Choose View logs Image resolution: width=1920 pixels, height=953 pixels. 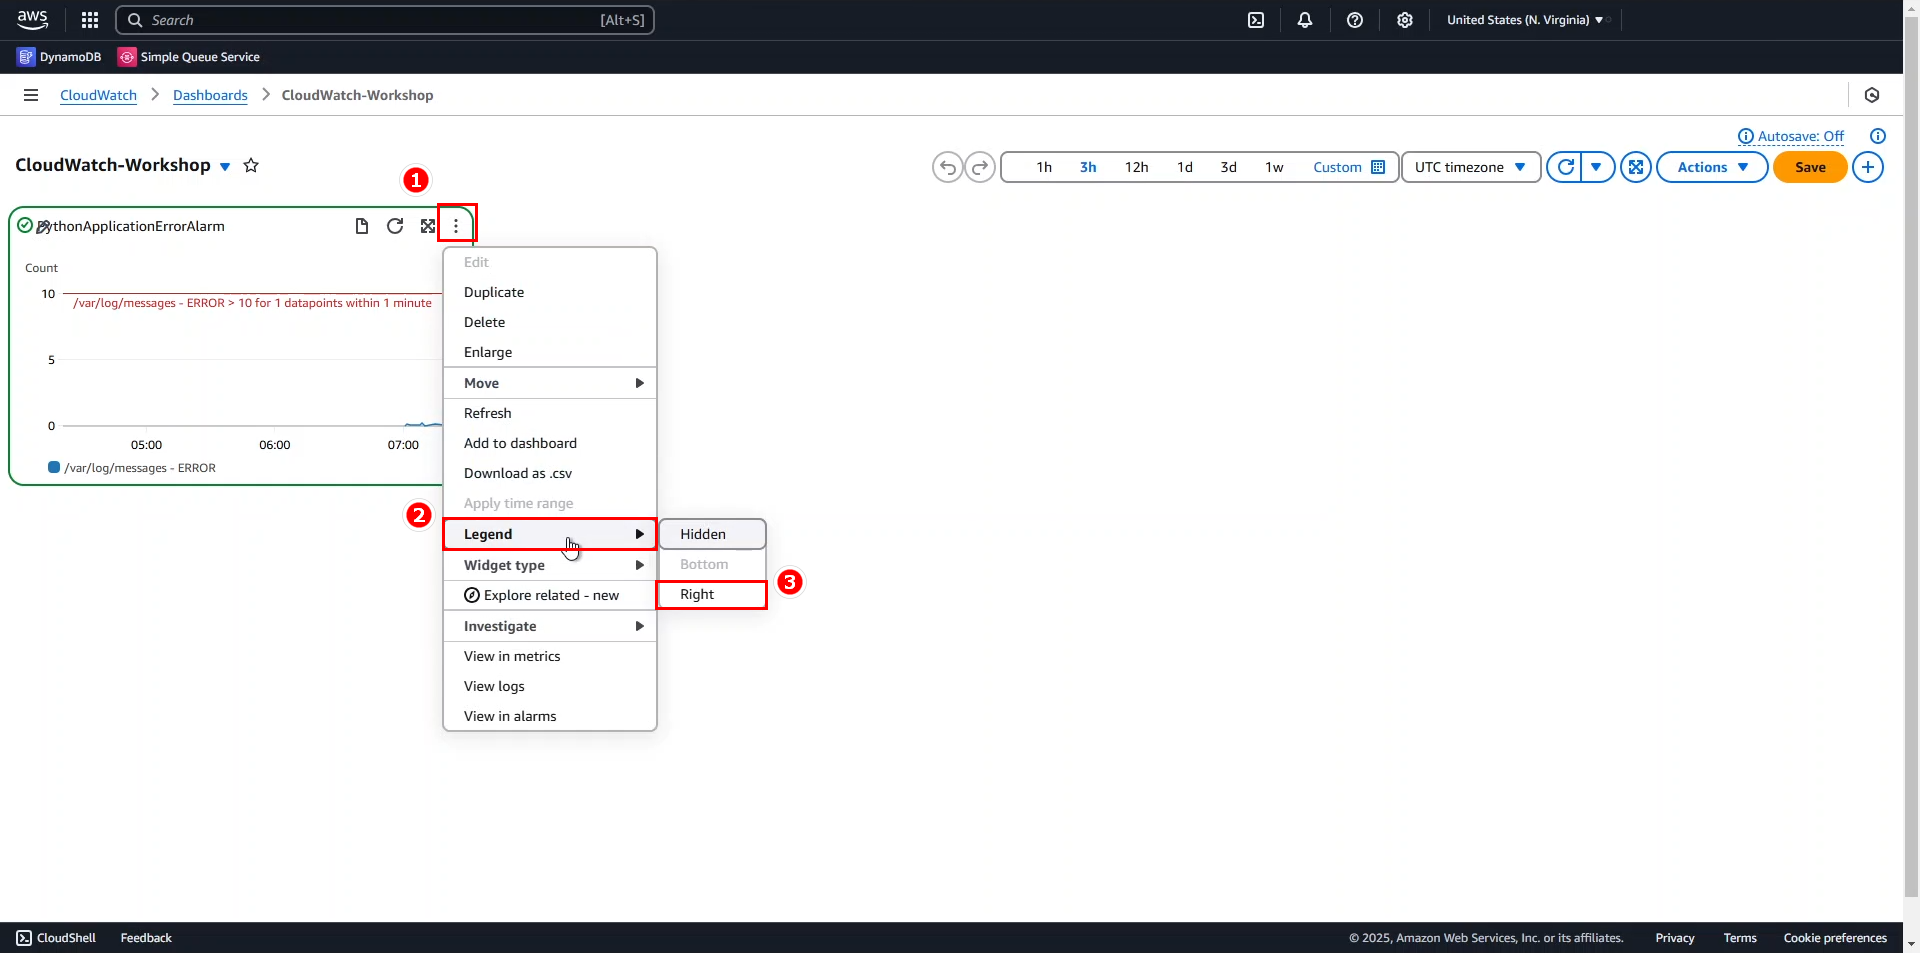click(550, 686)
